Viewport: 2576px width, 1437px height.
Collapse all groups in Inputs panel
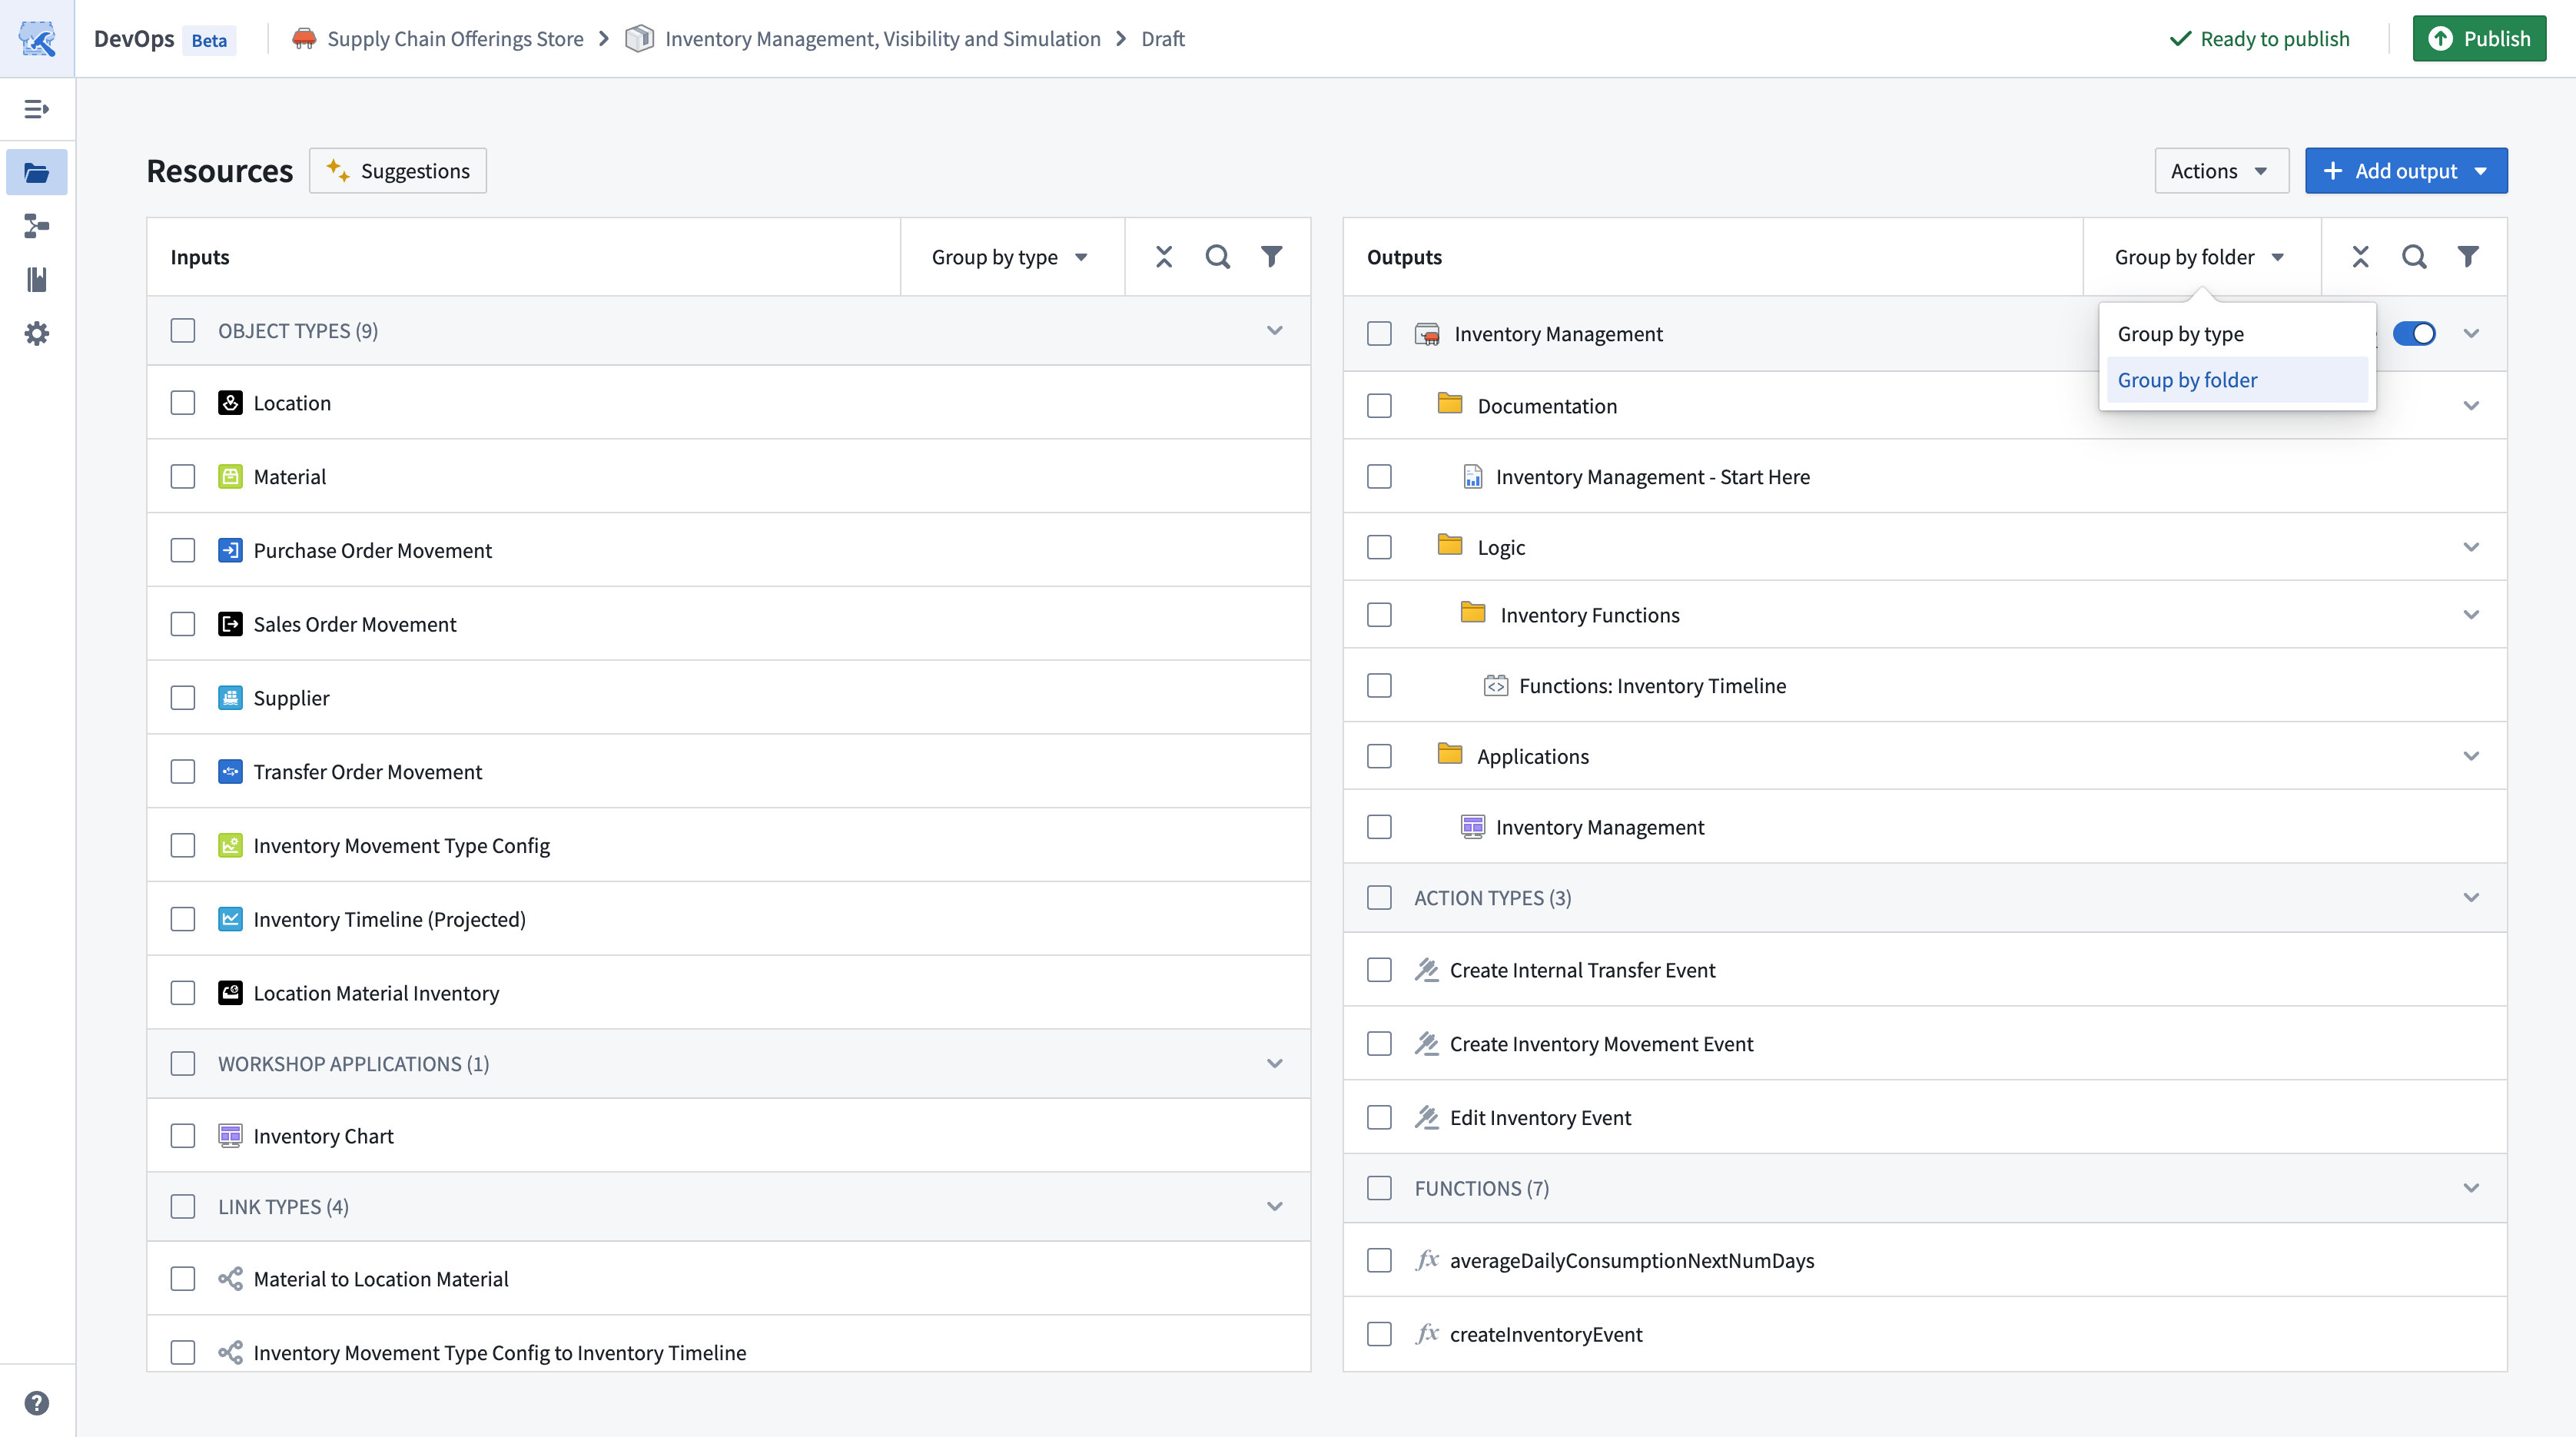click(1164, 257)
